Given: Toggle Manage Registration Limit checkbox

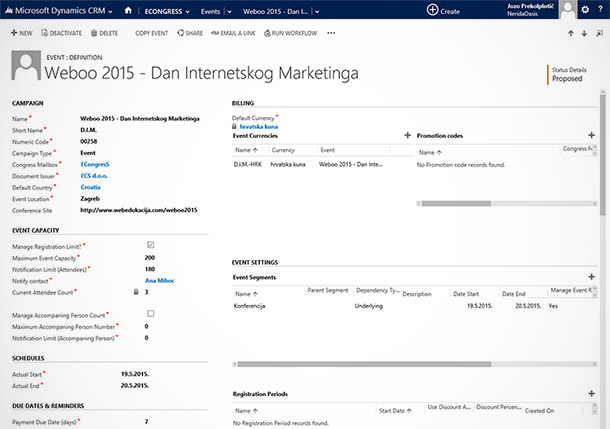Looking at the screenshot, I should point(151,245).
